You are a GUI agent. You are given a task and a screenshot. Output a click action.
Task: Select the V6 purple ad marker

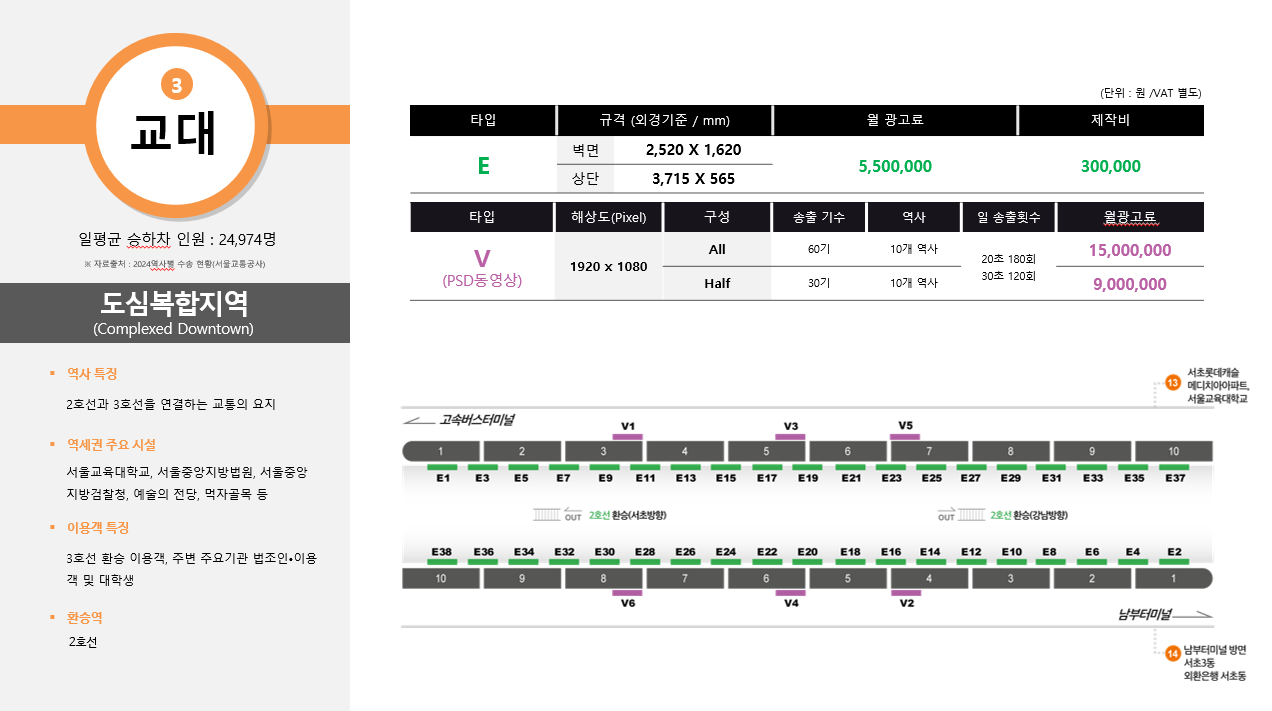[627, 593]
